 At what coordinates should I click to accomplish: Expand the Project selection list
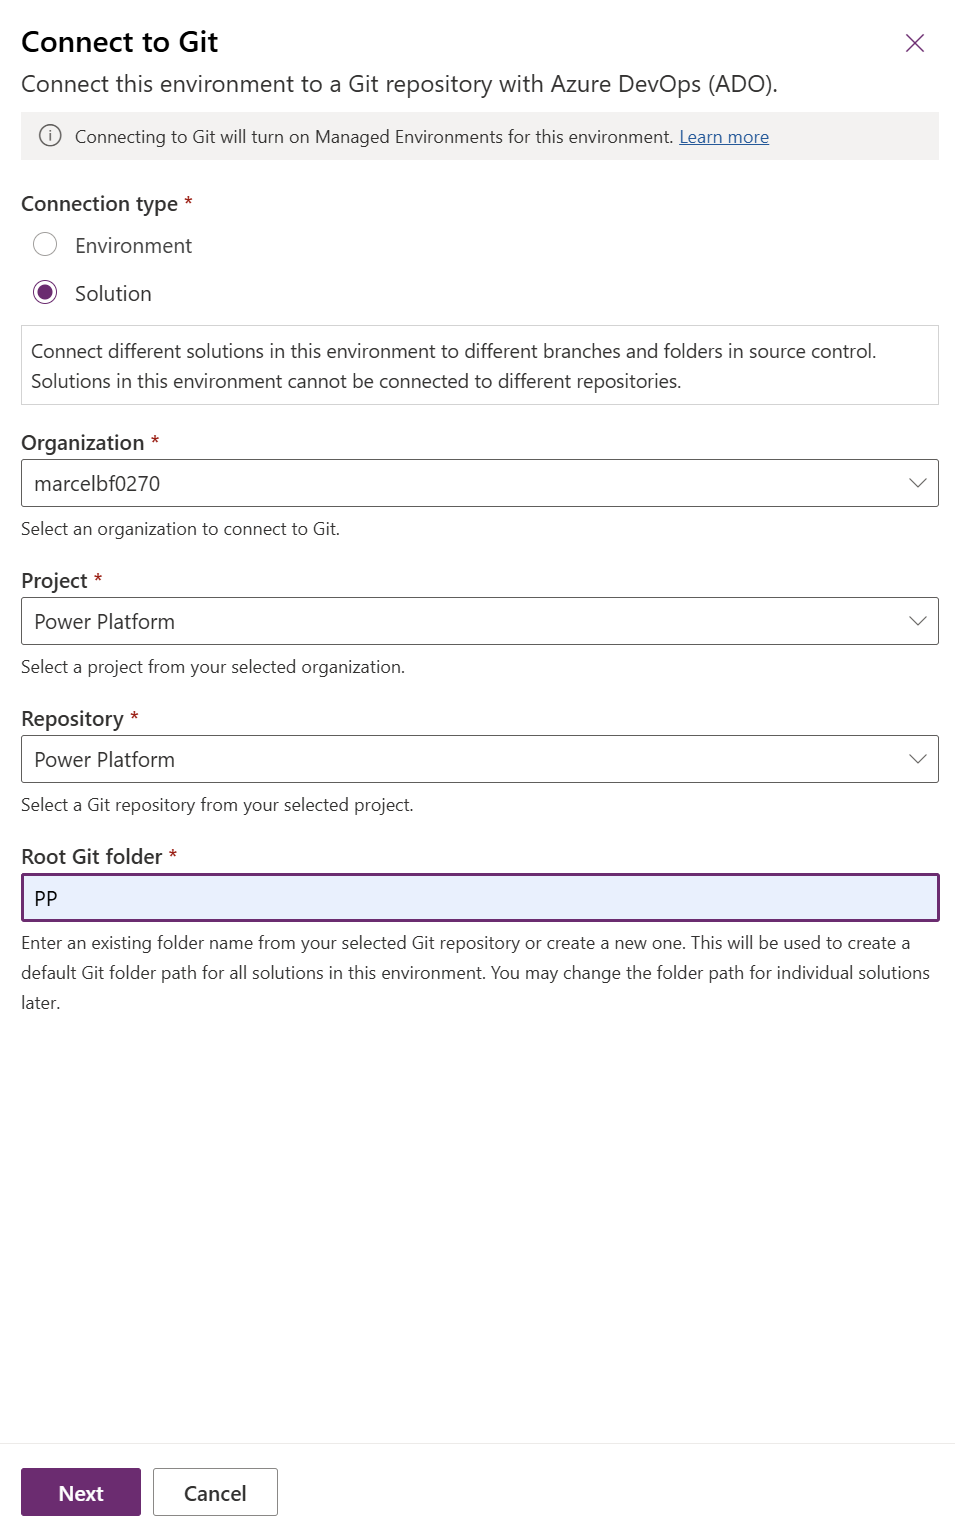click(480, 621)
